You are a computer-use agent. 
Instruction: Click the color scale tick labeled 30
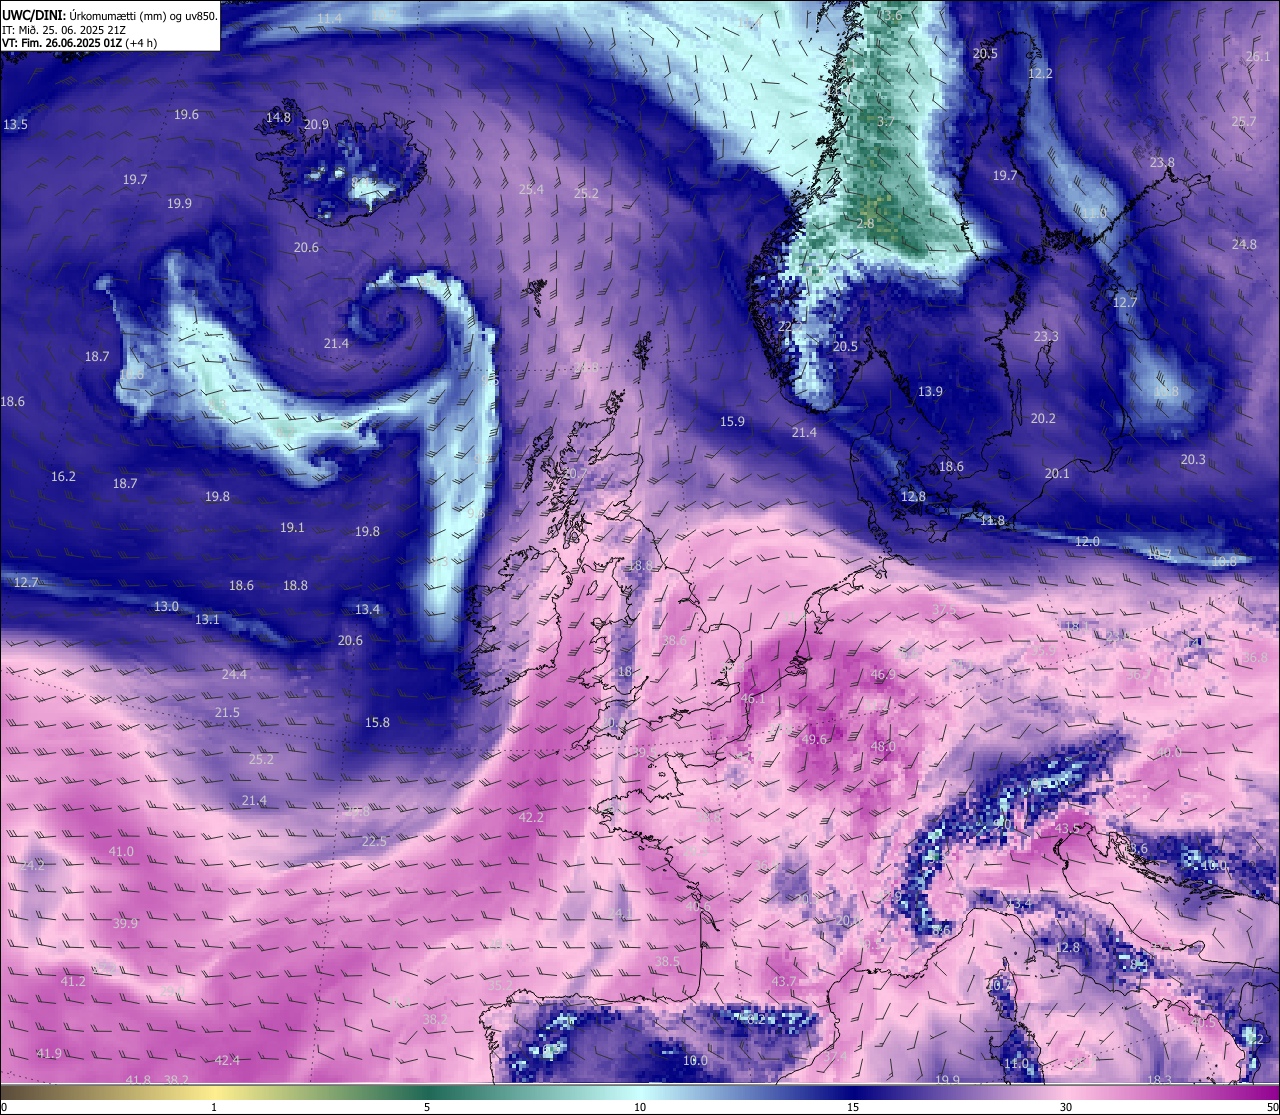click(1066, 1107)
